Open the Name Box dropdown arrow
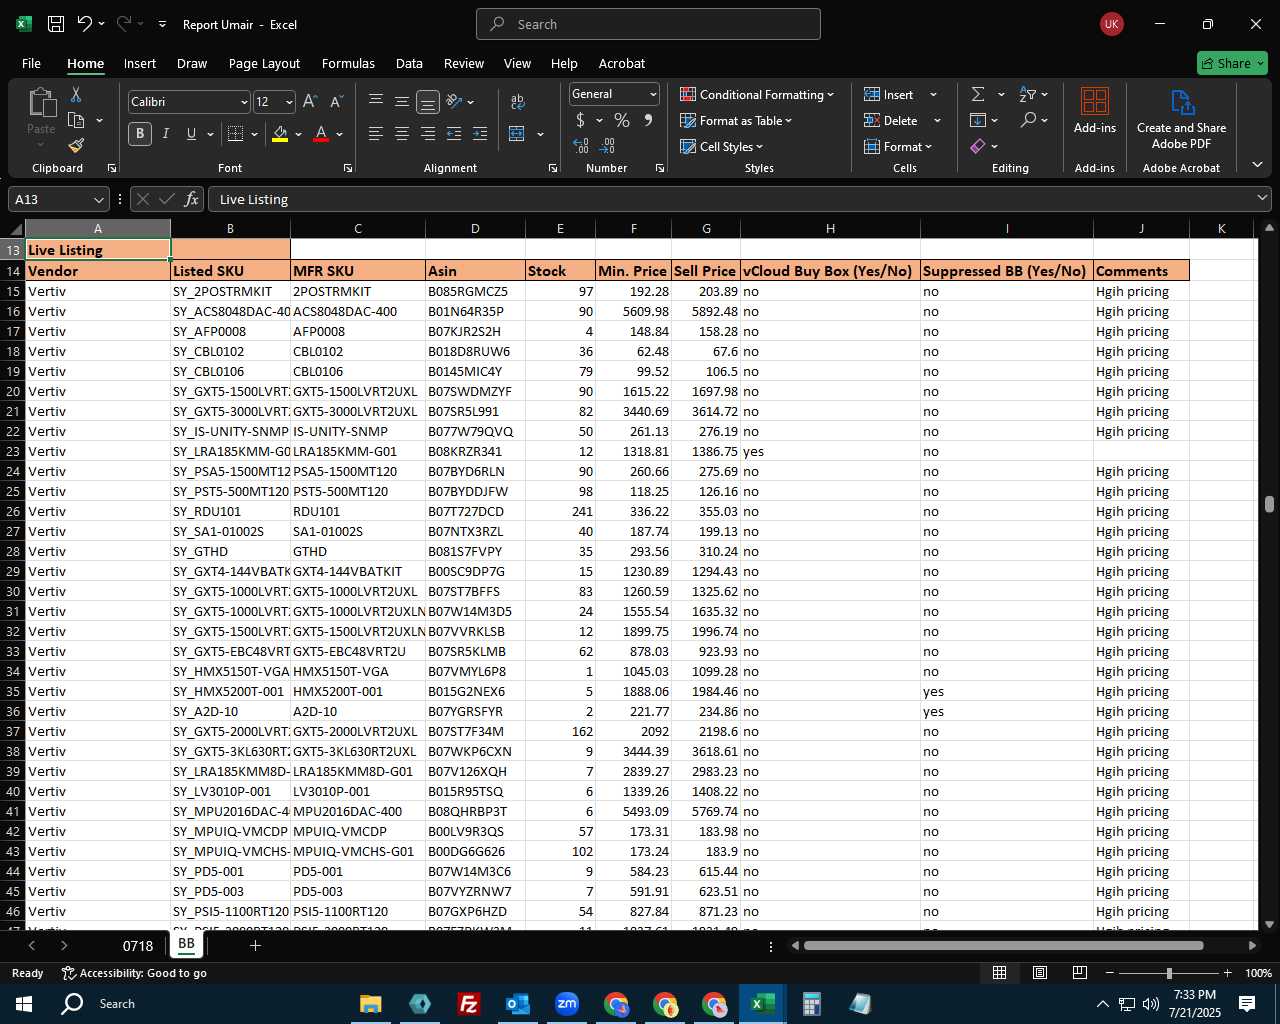Screen dimensions: 1280x1024 tap(98, 199)
